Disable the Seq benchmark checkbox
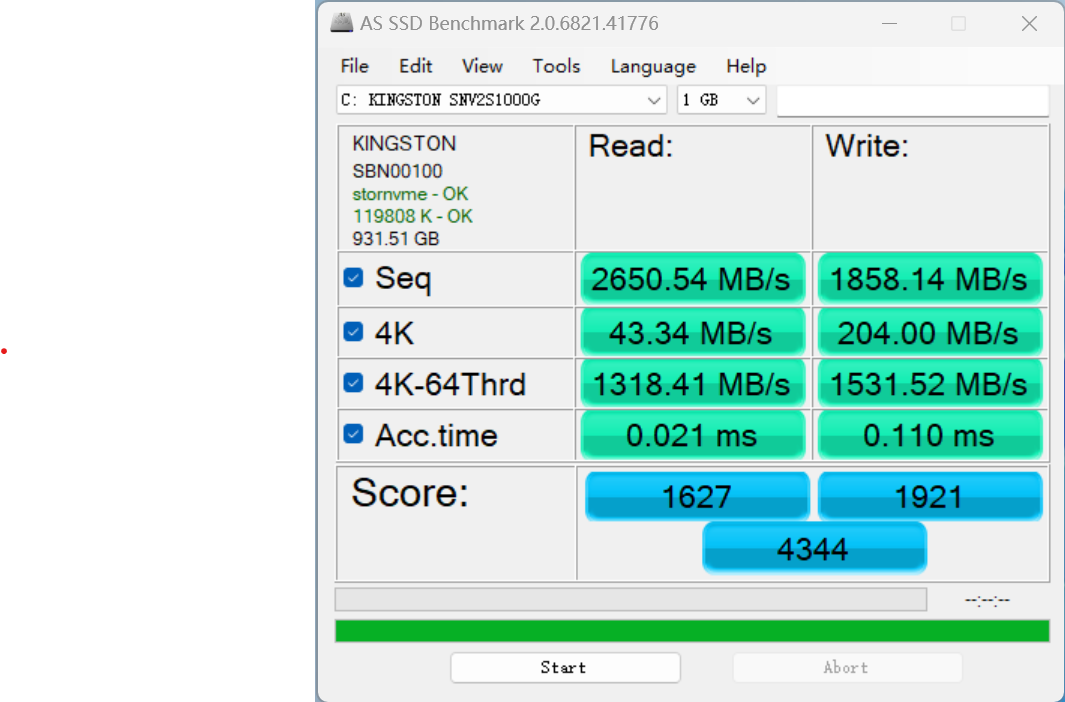 [x=354, y=279]
